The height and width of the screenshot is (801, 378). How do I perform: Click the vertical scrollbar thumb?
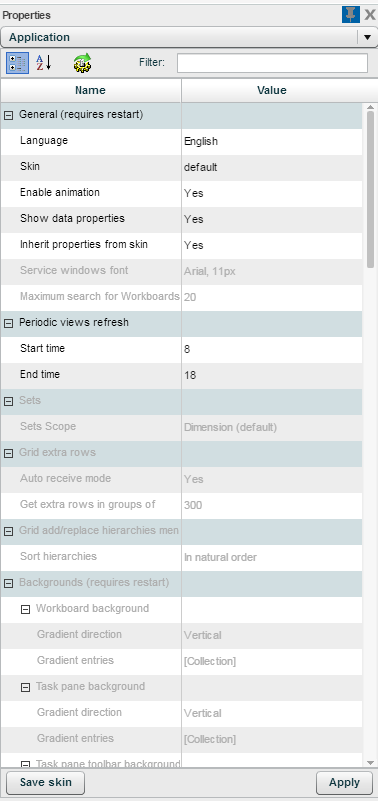[x=370, y=189]
